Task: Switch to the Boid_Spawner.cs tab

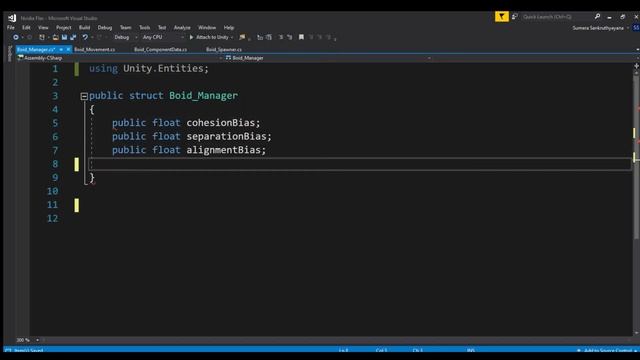Action: tap(224, 49)
